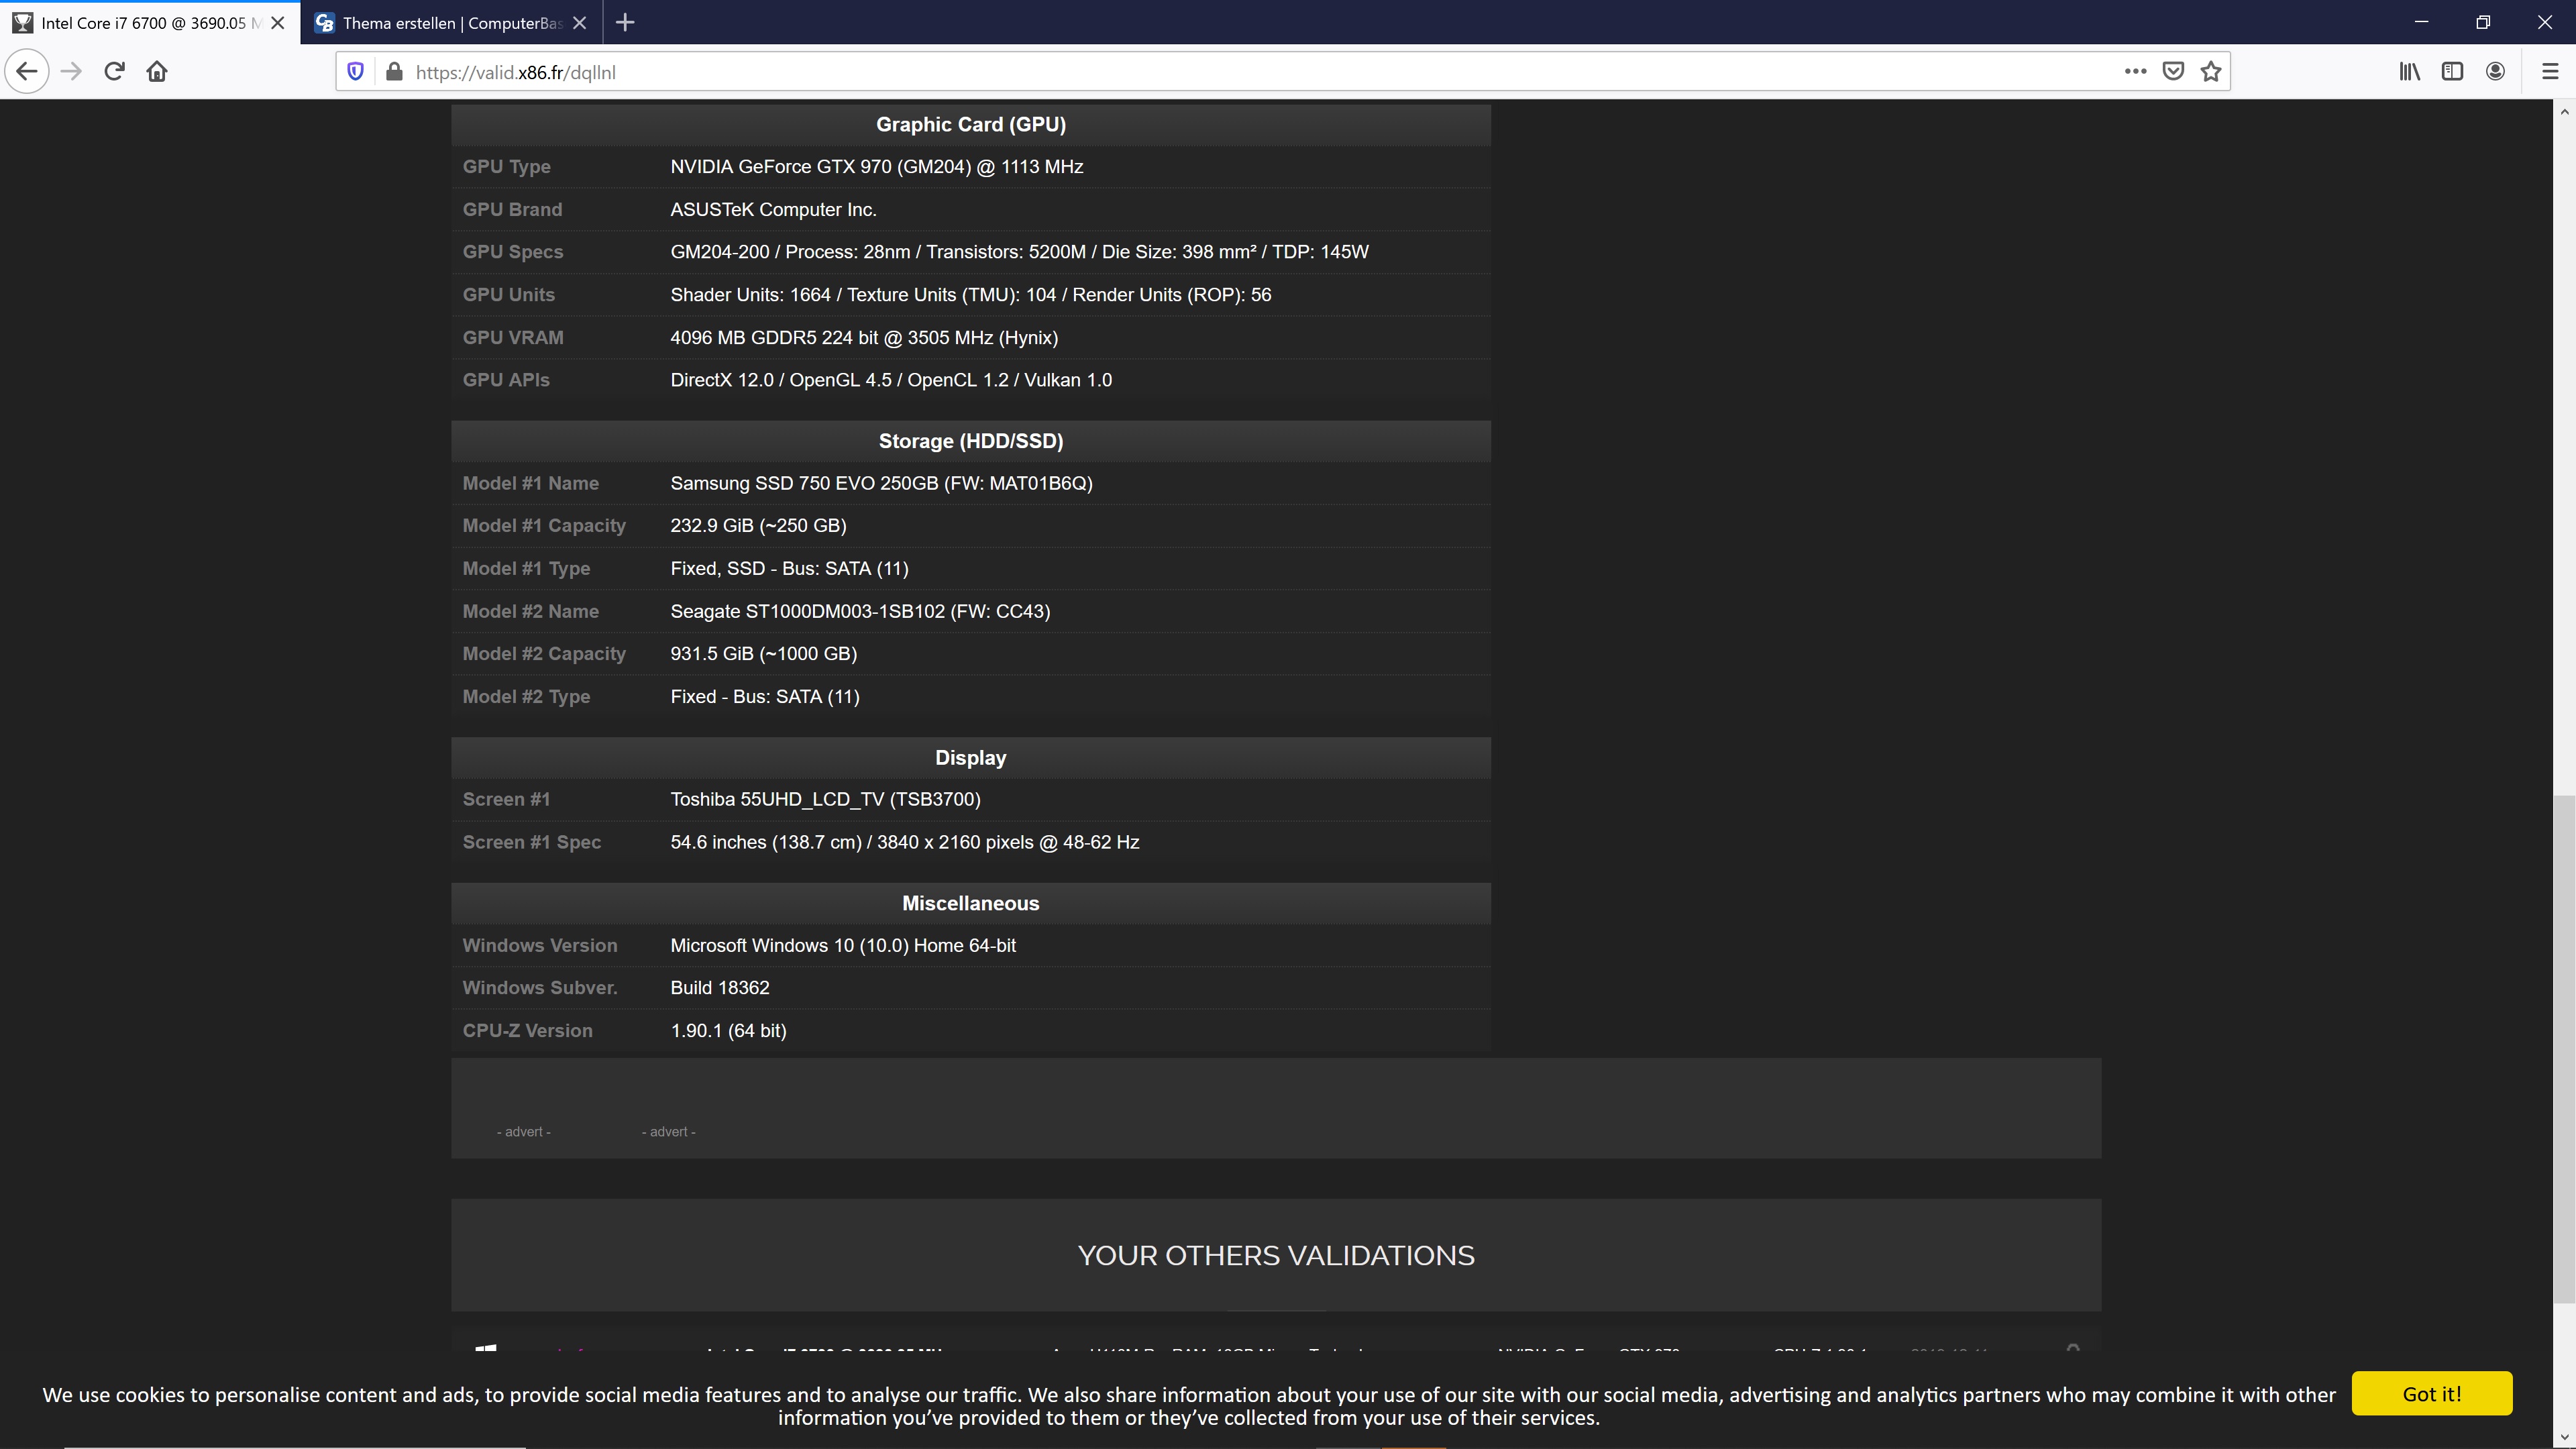Open the Firefox hamburger menu
The height and width of the screenshot is (1449, 2576).
tap(2549, 71)
